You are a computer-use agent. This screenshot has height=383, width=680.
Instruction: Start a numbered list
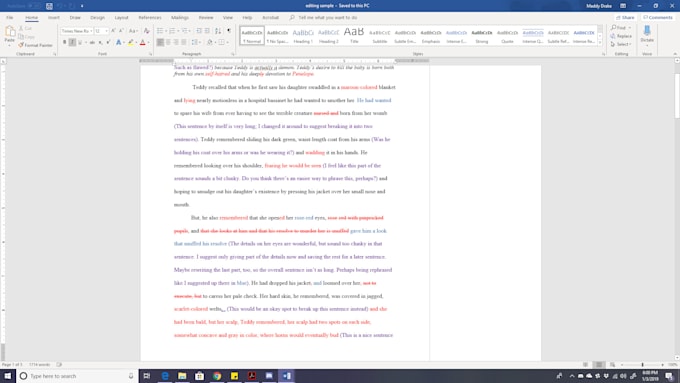pos(172,31)
